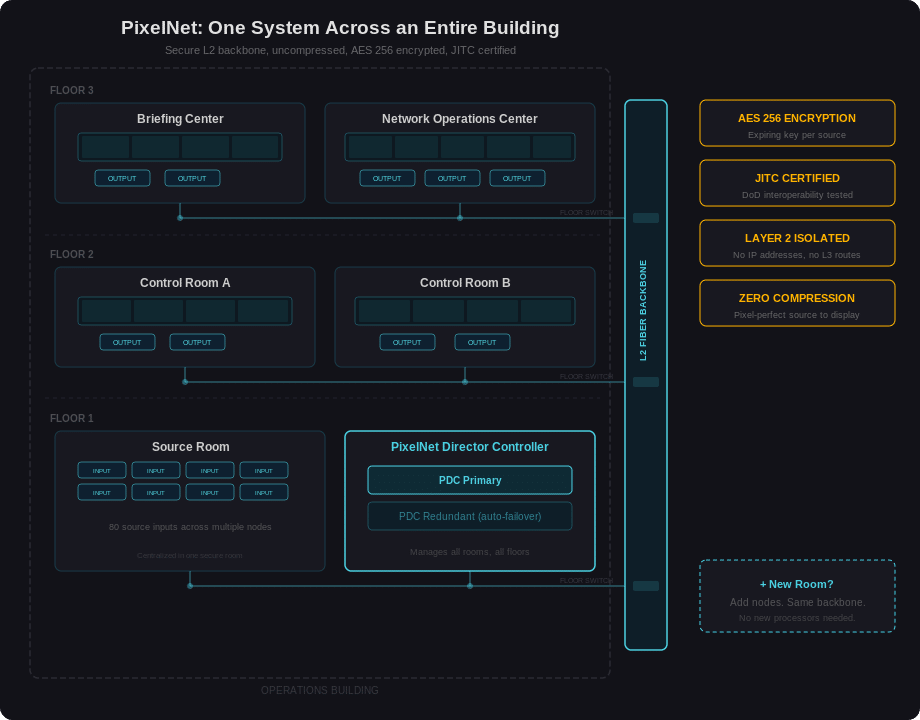
Task: Click the right OUTPUT node in Control Room A
Action: (x=197, y=342)
